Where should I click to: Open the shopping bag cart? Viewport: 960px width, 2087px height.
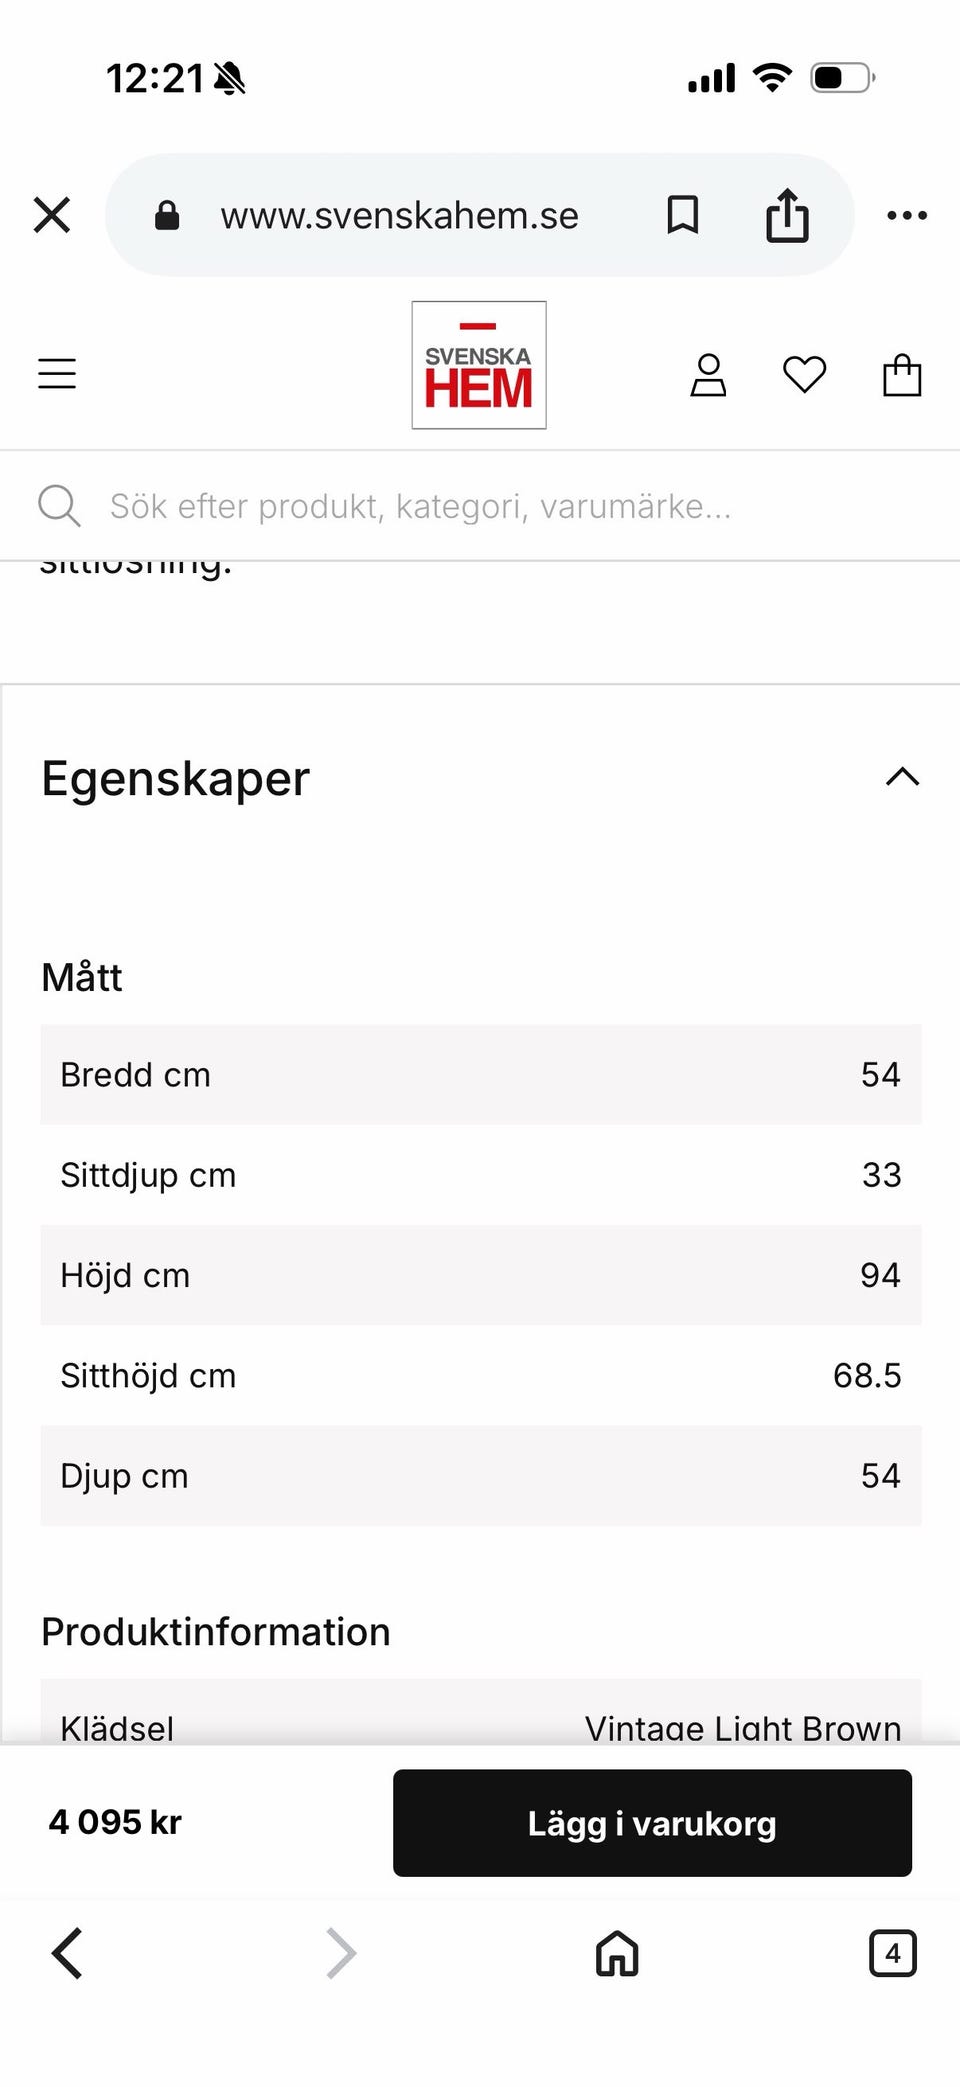[901, 376]
